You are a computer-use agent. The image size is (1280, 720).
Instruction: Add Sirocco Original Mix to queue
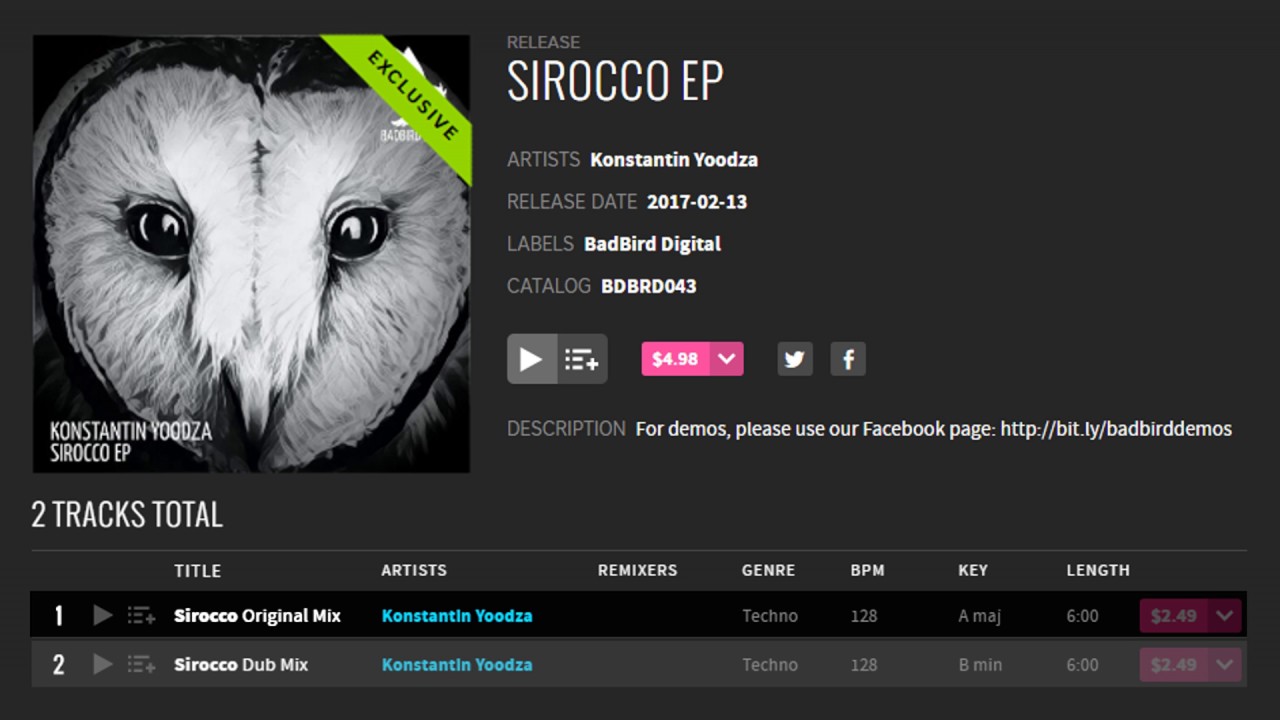click(141, 616)
